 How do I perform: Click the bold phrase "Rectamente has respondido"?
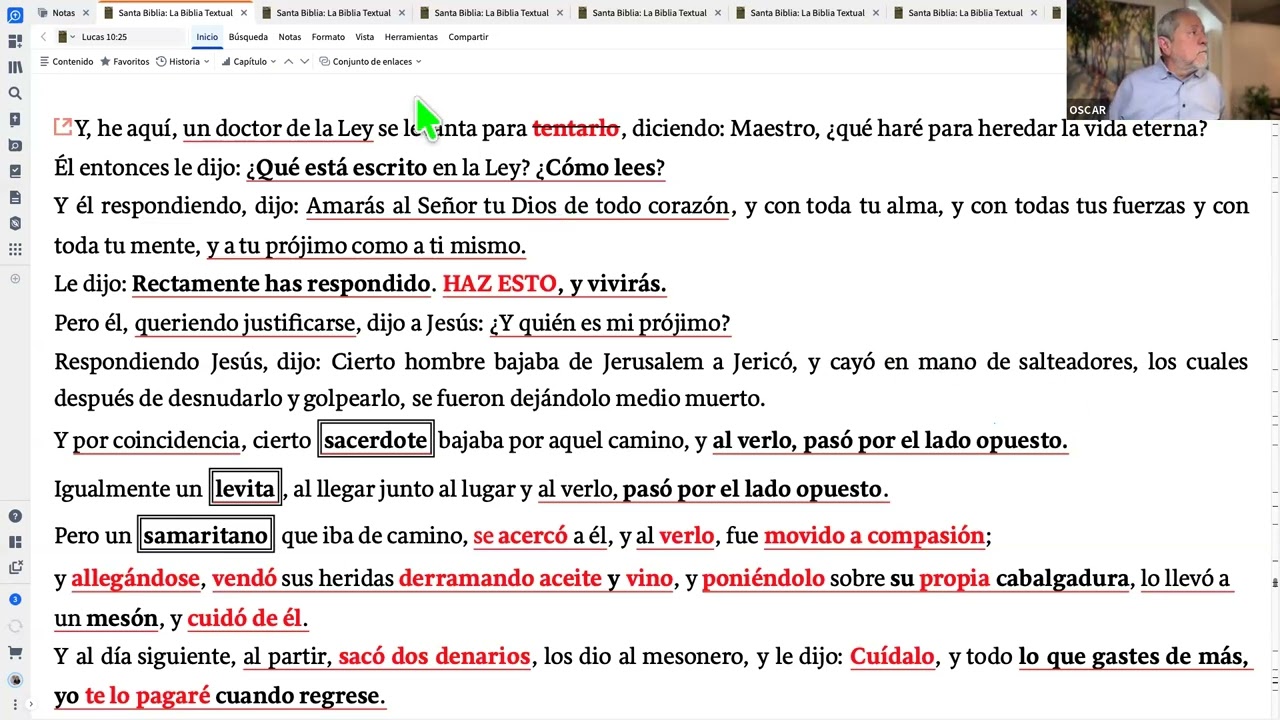pyautogui.click(x=281, y=284)
